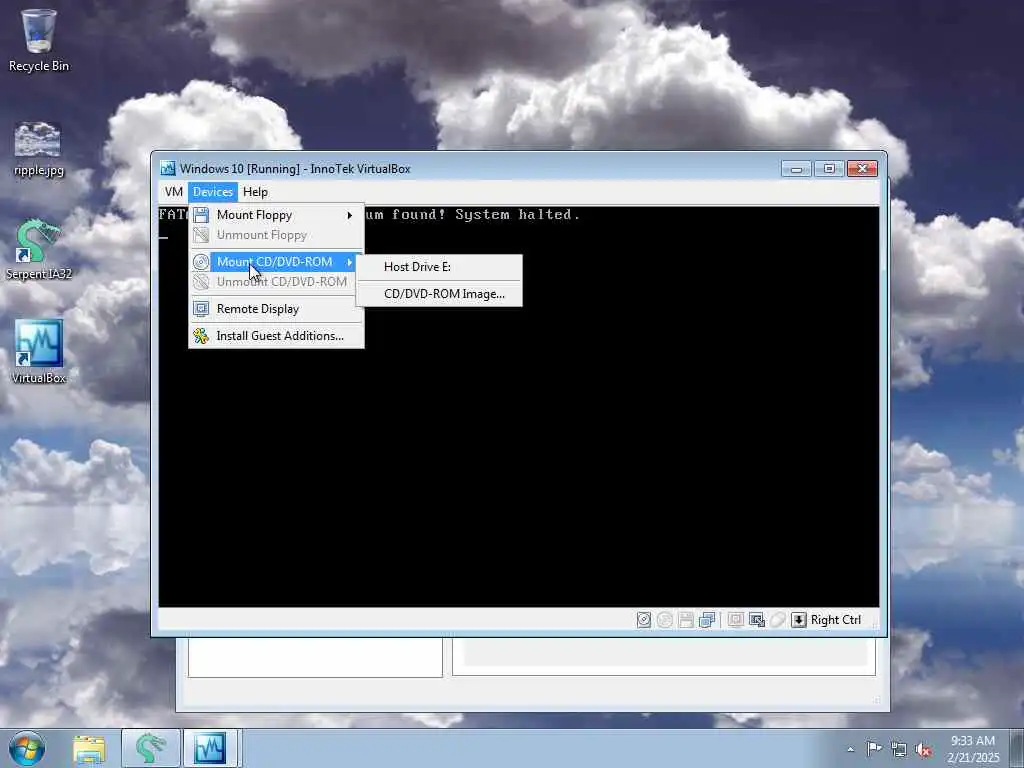
Task: Choose Install Guest Additions... entry
Action: (x=275, y=336)
